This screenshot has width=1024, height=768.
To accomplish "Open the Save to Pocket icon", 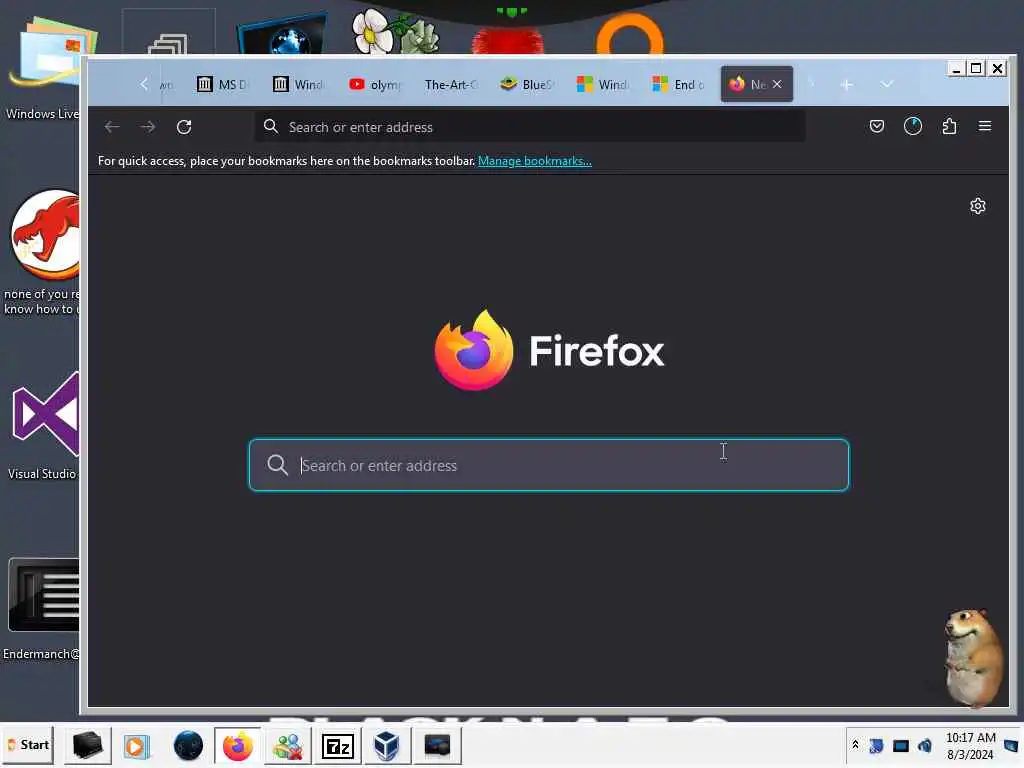I will coord(876,126).
